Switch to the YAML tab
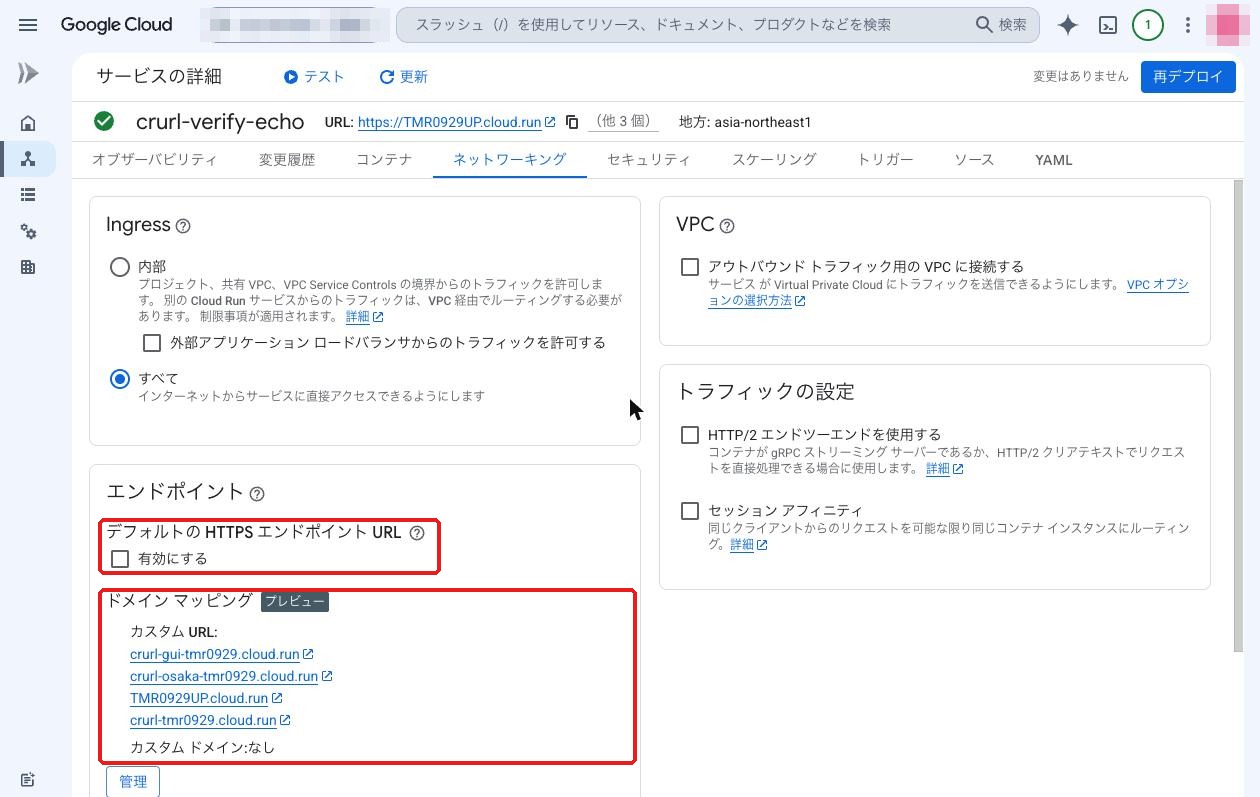Screen dimensions: 1260x797 1054,159
